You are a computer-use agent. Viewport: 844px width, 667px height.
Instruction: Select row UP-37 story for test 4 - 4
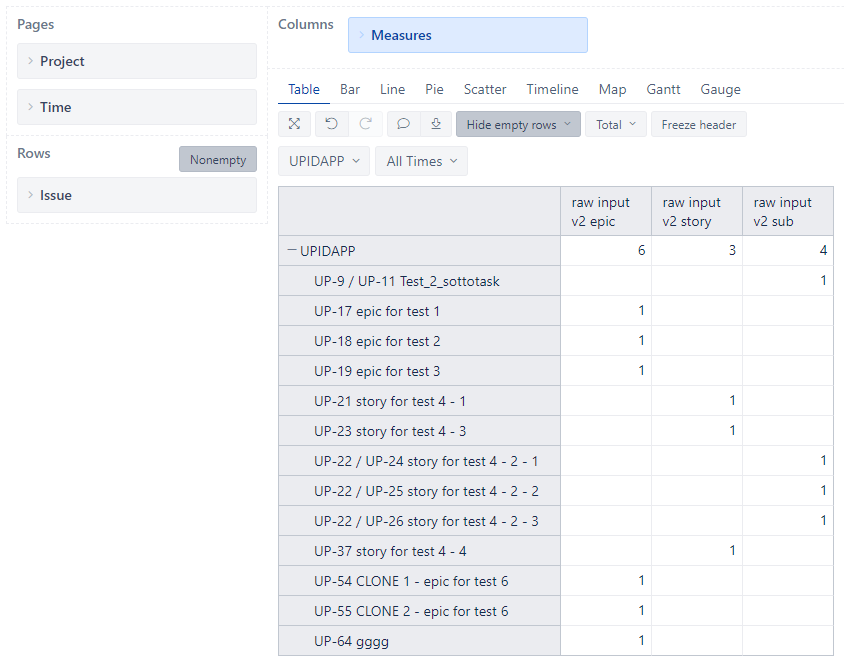(x=419, y=551)
